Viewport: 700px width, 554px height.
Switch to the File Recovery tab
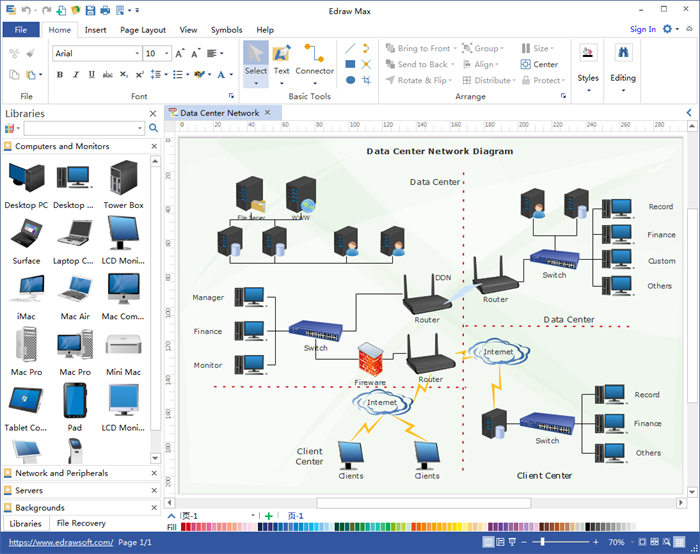pyautogui.click(x=81, y=523)
